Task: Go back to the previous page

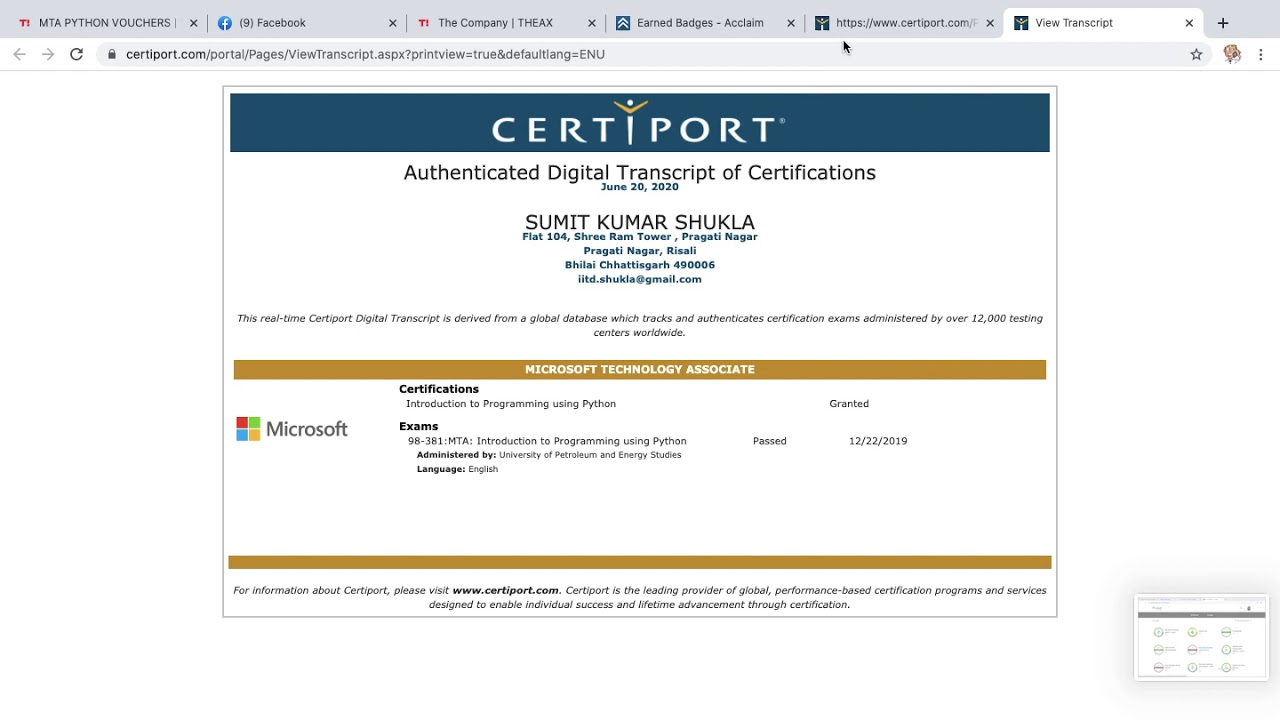Action: coord(20,54)
